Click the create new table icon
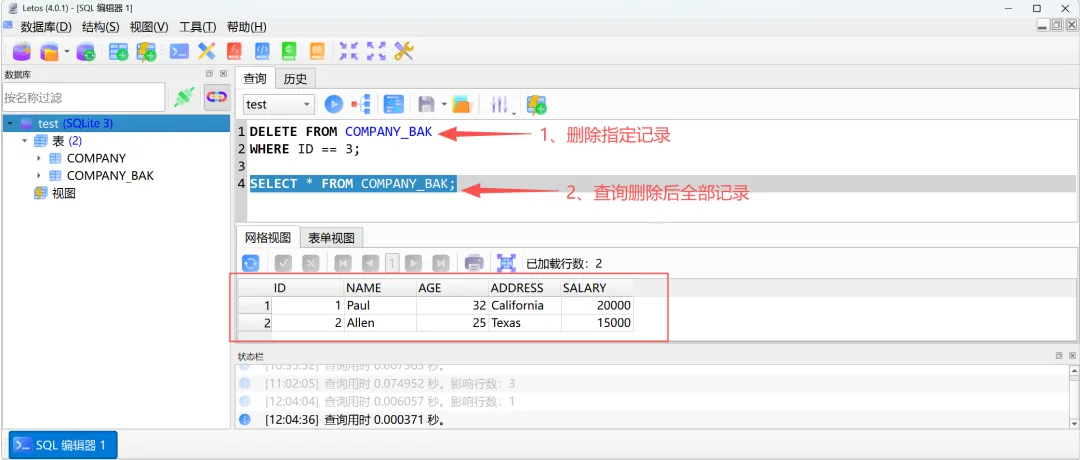The height and width of the screenshot is (460, 1080). coord(118,51)
